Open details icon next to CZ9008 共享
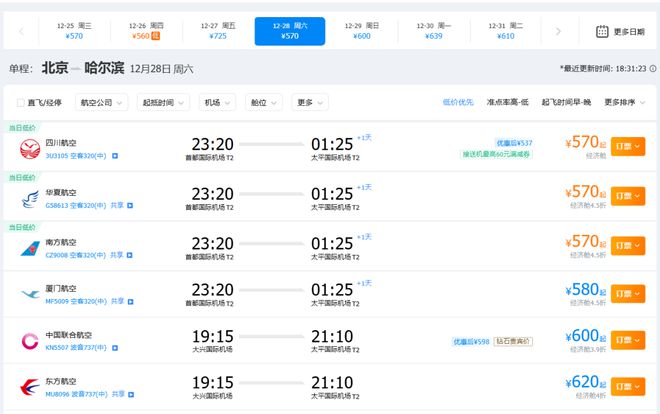The width and height of the screenshot is (660, 414). click(x=130, y=255)
